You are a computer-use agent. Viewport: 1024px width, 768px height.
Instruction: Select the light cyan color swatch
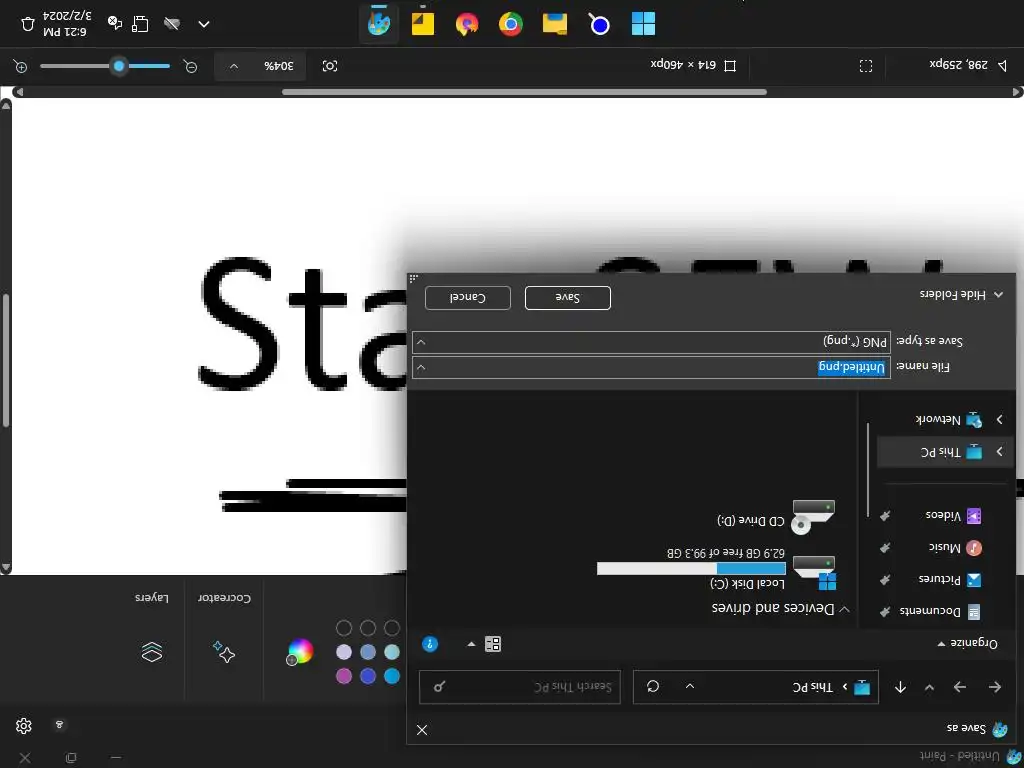392,652
